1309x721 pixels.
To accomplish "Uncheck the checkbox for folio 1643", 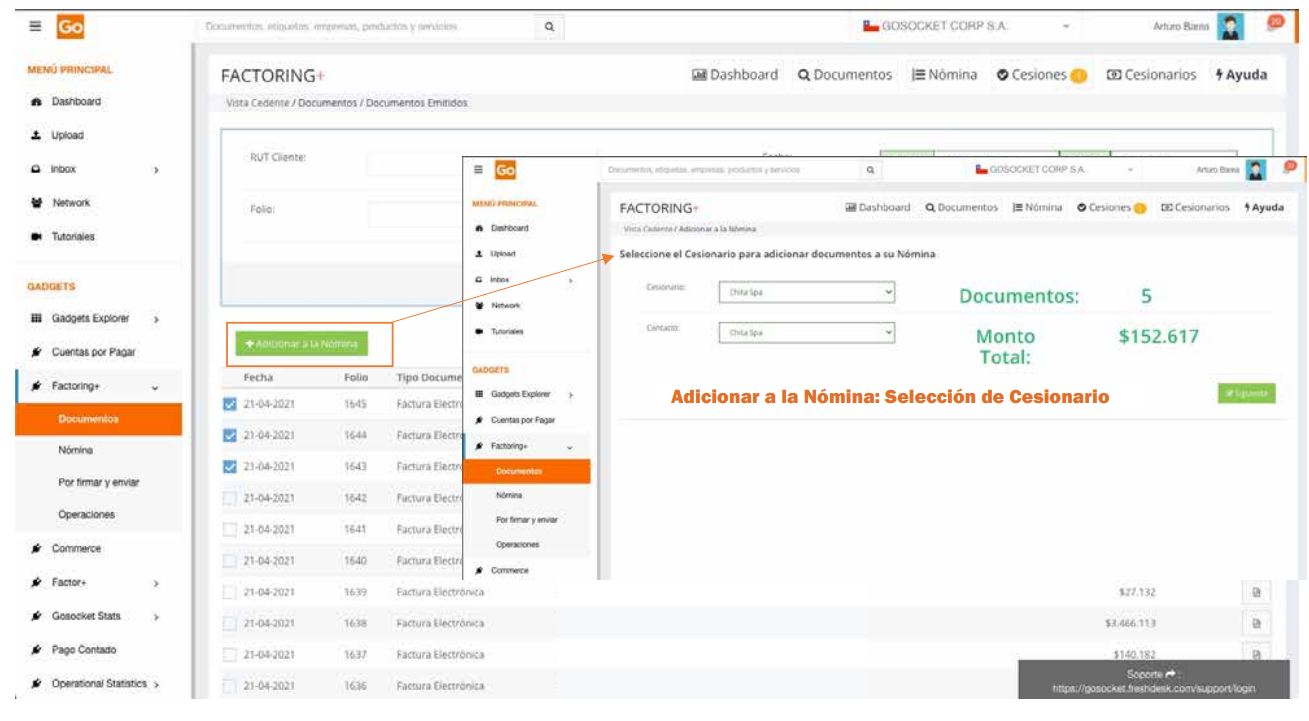I will coord(230,466).
